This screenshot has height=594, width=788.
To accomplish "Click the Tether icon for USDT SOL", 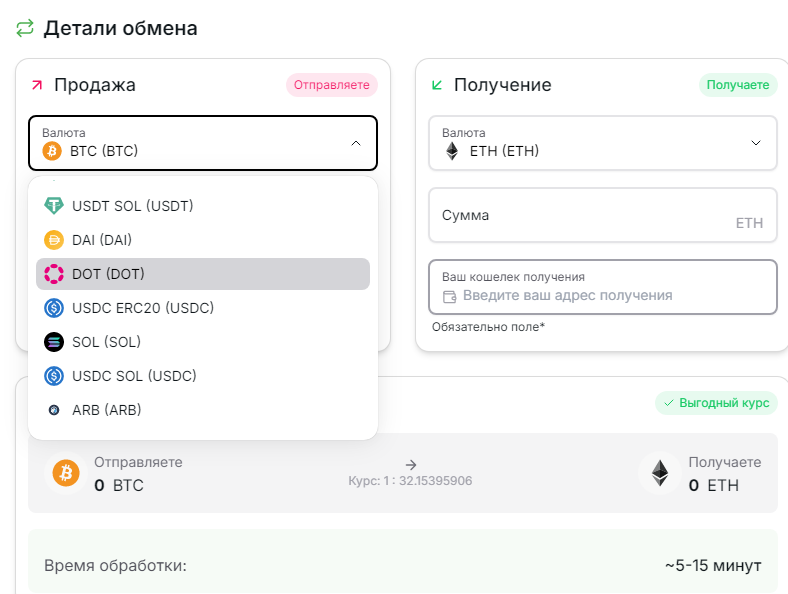I will [54, 206].
